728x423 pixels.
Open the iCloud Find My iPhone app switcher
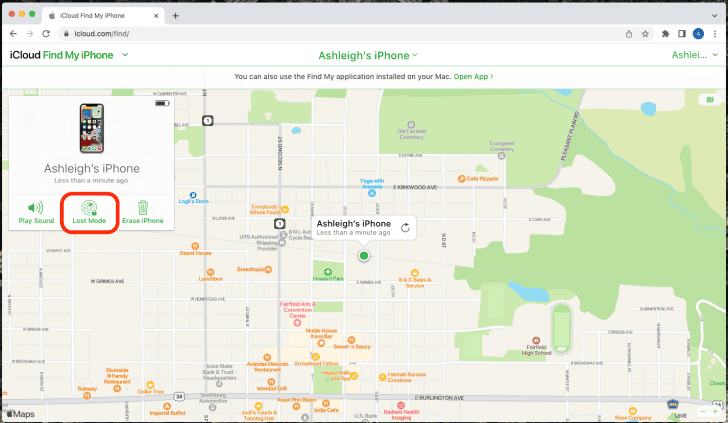(125, 55)
